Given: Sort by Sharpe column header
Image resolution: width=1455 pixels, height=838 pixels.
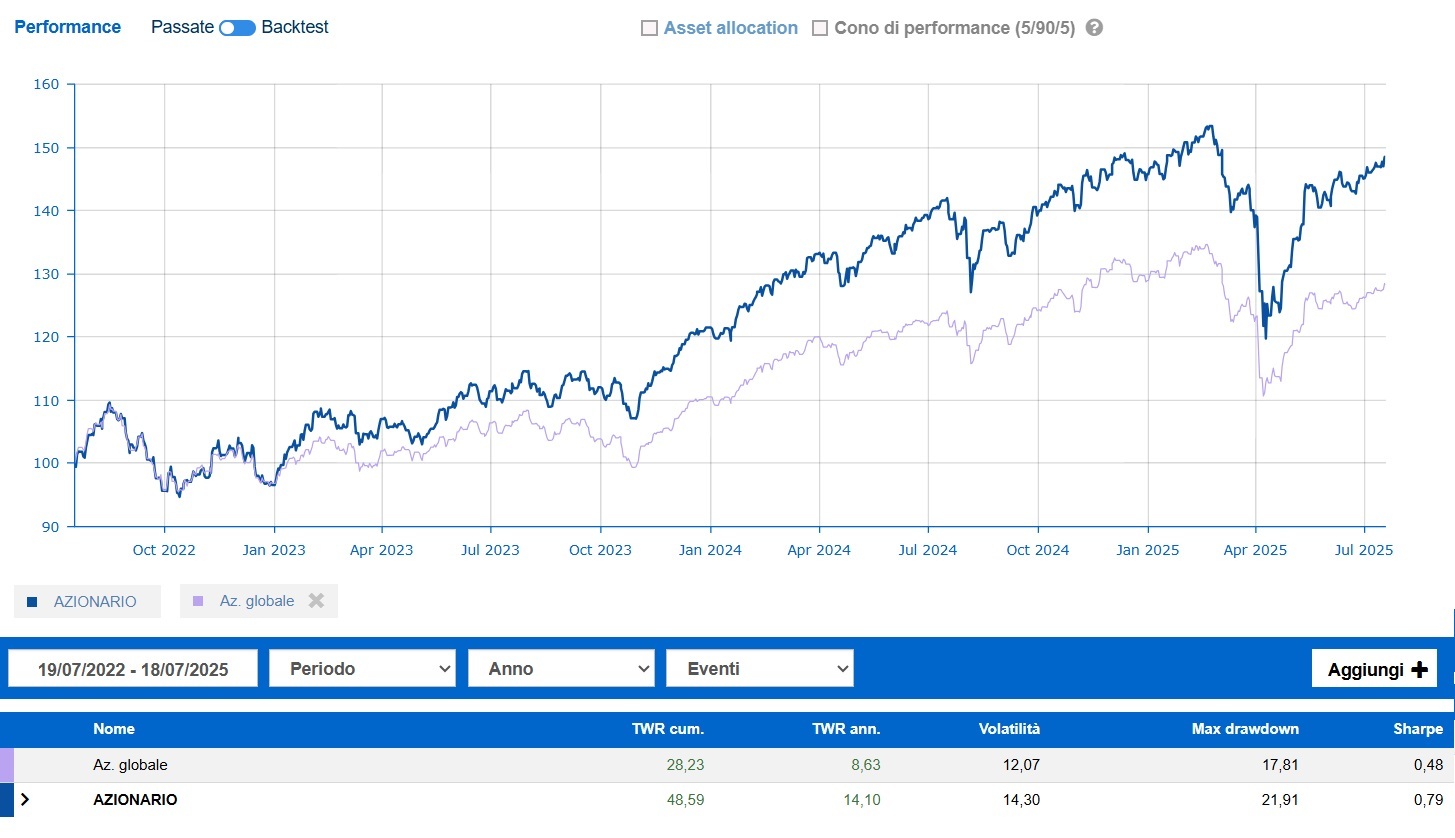Looking at the screenshot, I should pyautogui.click(x=1418, y=729).
